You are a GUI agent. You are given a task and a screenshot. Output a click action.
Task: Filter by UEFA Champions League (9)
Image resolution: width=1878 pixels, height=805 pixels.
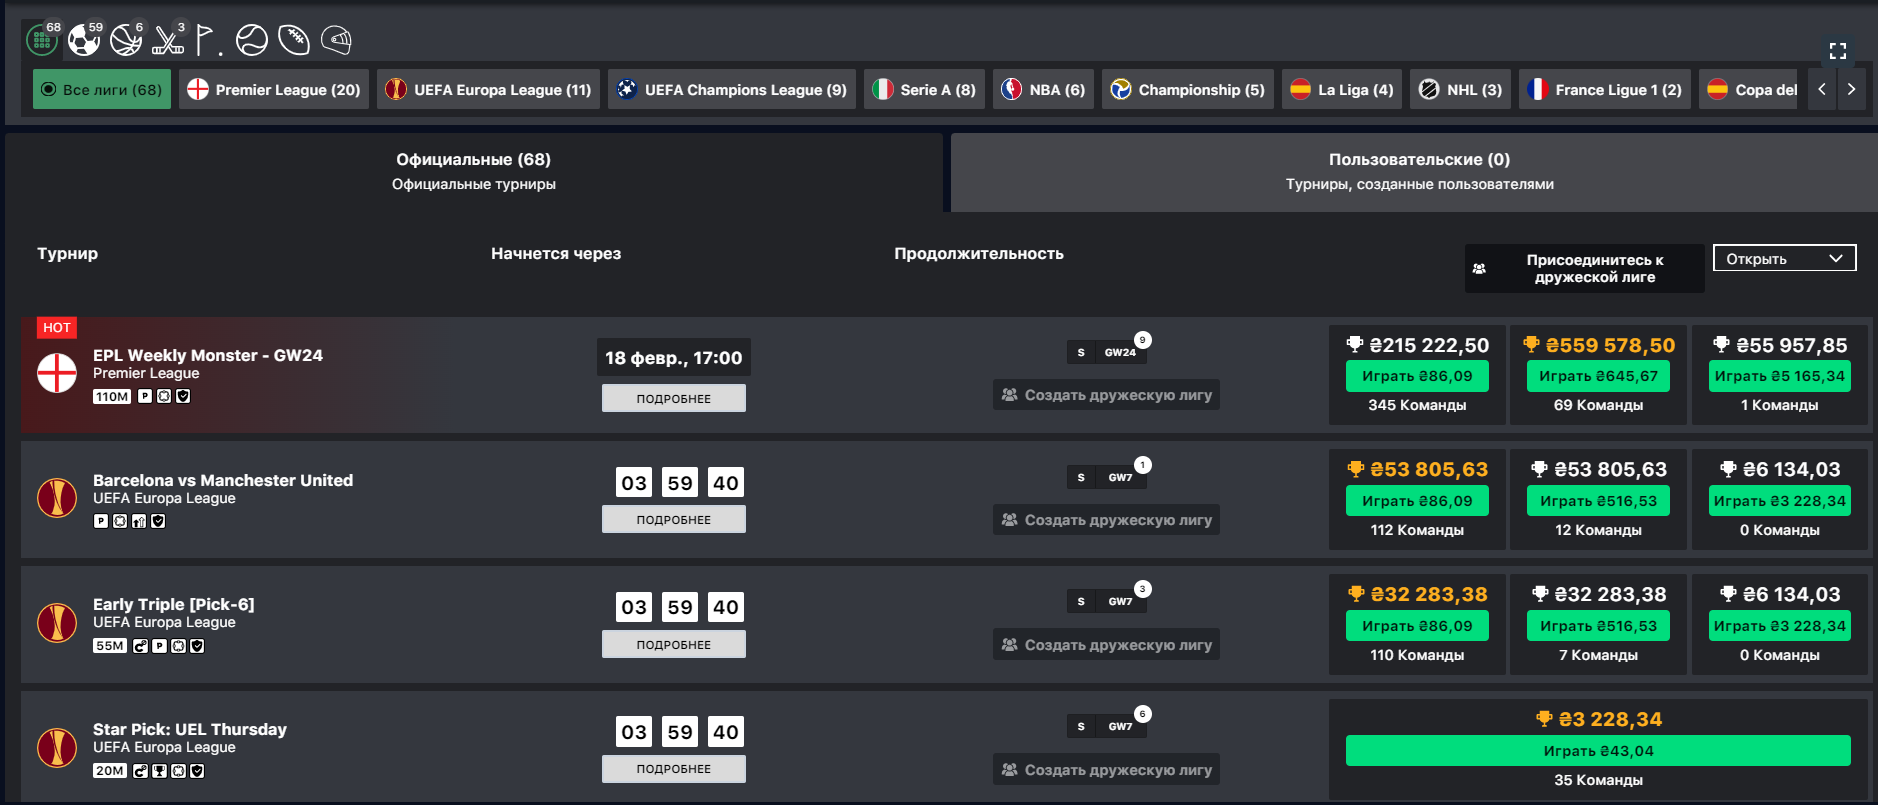click(732, 89)
